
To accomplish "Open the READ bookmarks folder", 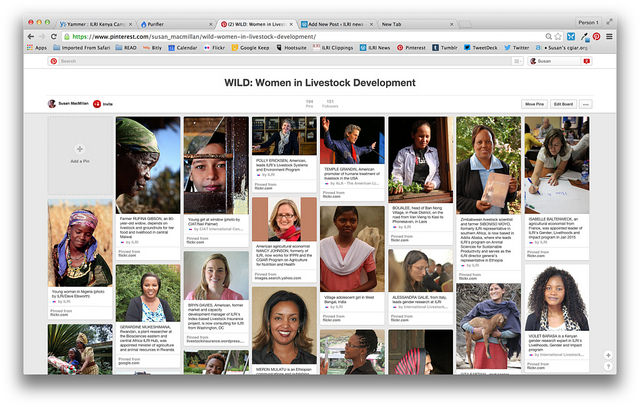I will [x=126, y=48].
